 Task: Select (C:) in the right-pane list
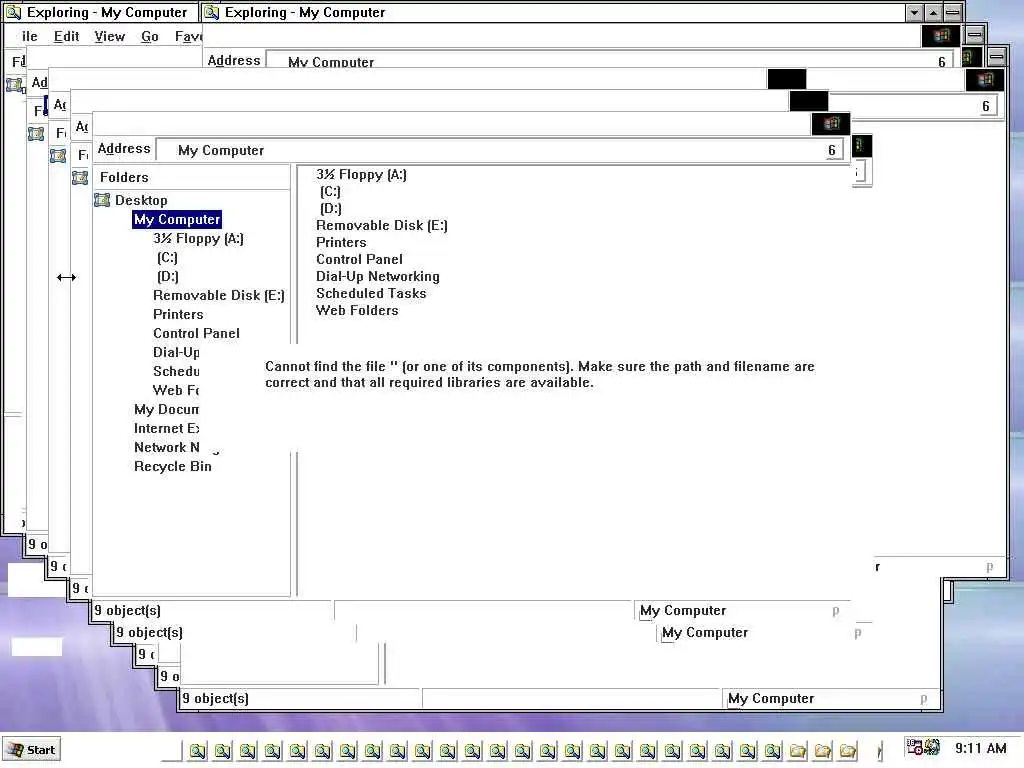(330, 191)
